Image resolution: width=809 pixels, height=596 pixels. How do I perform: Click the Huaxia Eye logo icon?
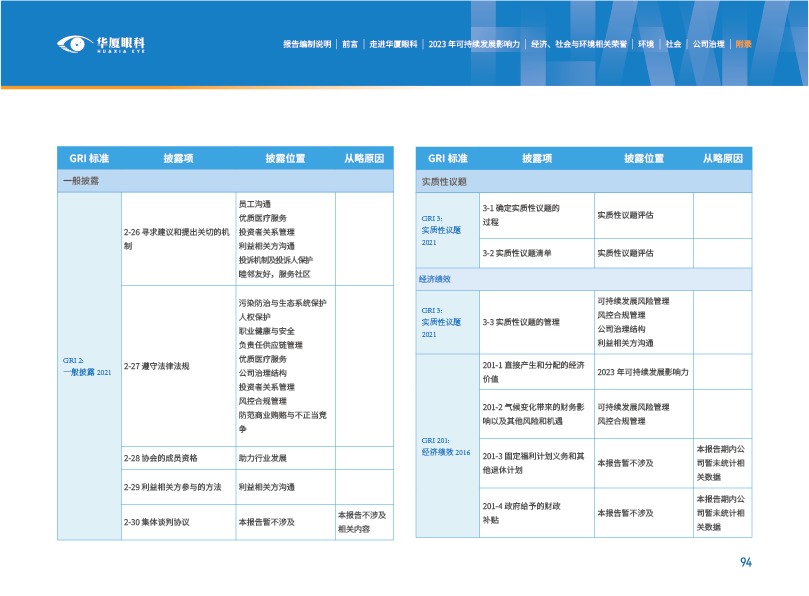[x=73, y=44]
